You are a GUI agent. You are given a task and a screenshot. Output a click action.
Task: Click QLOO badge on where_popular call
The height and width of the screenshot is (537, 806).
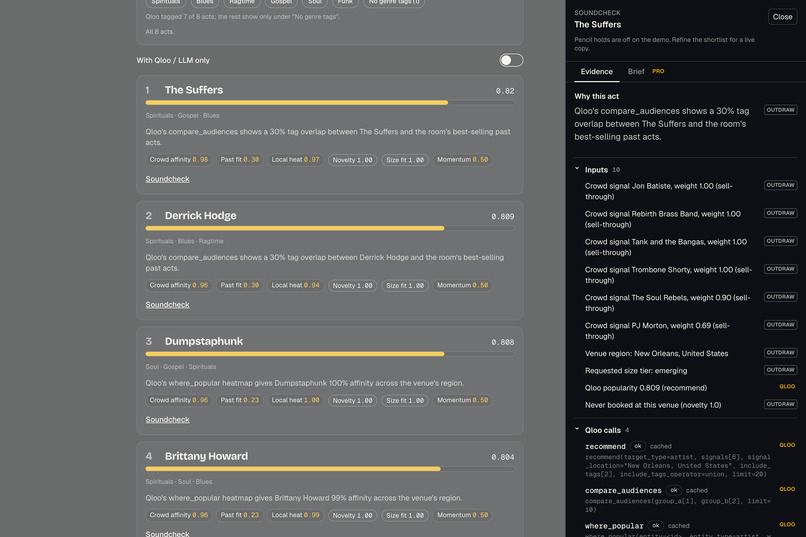point(787,525)
